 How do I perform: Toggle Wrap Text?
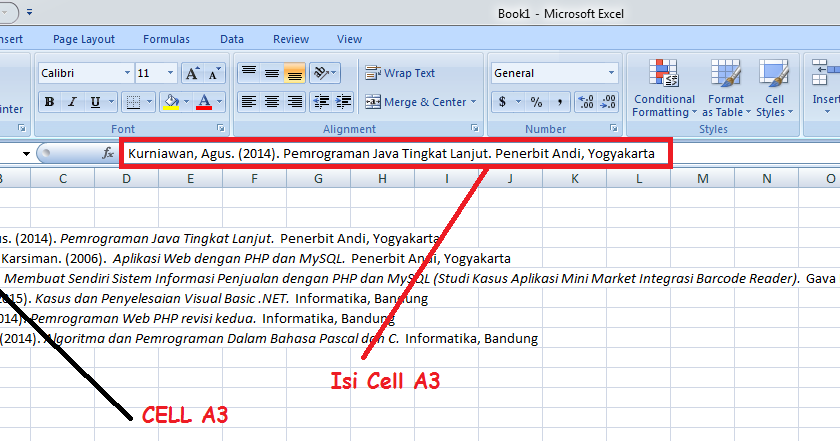tap(400, 73)
